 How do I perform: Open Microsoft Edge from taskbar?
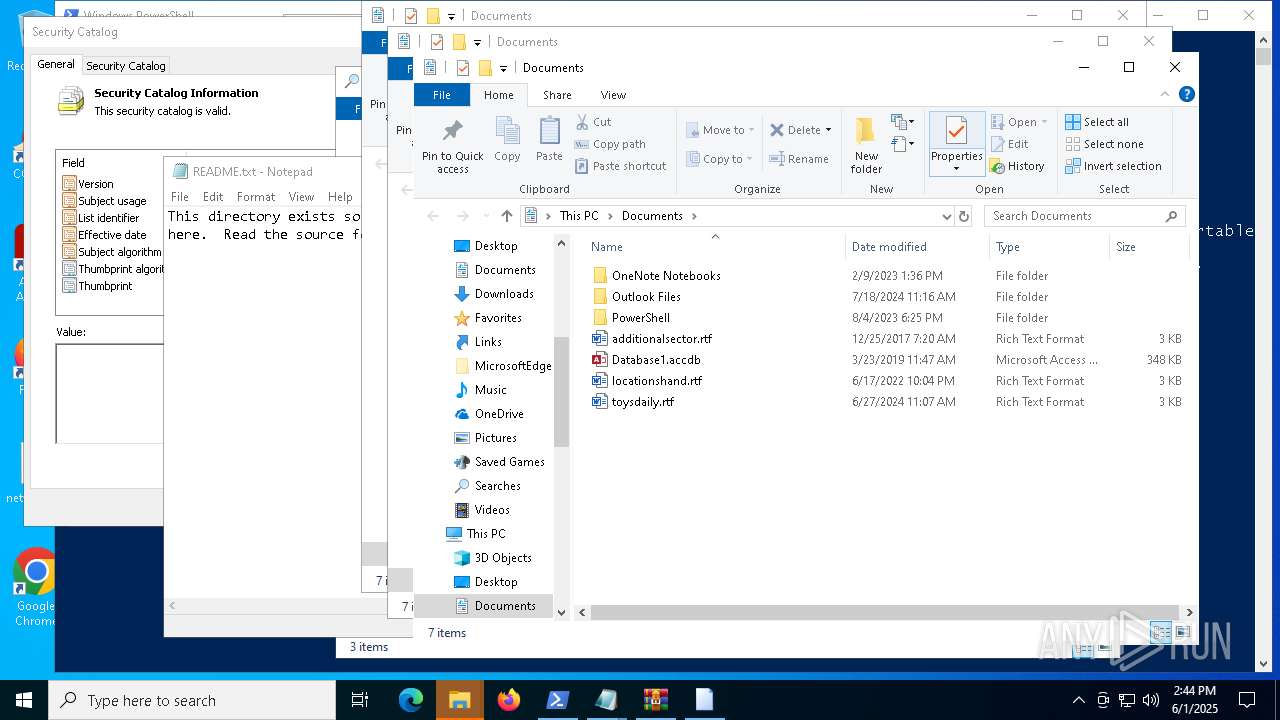click(x=411, y=700)
